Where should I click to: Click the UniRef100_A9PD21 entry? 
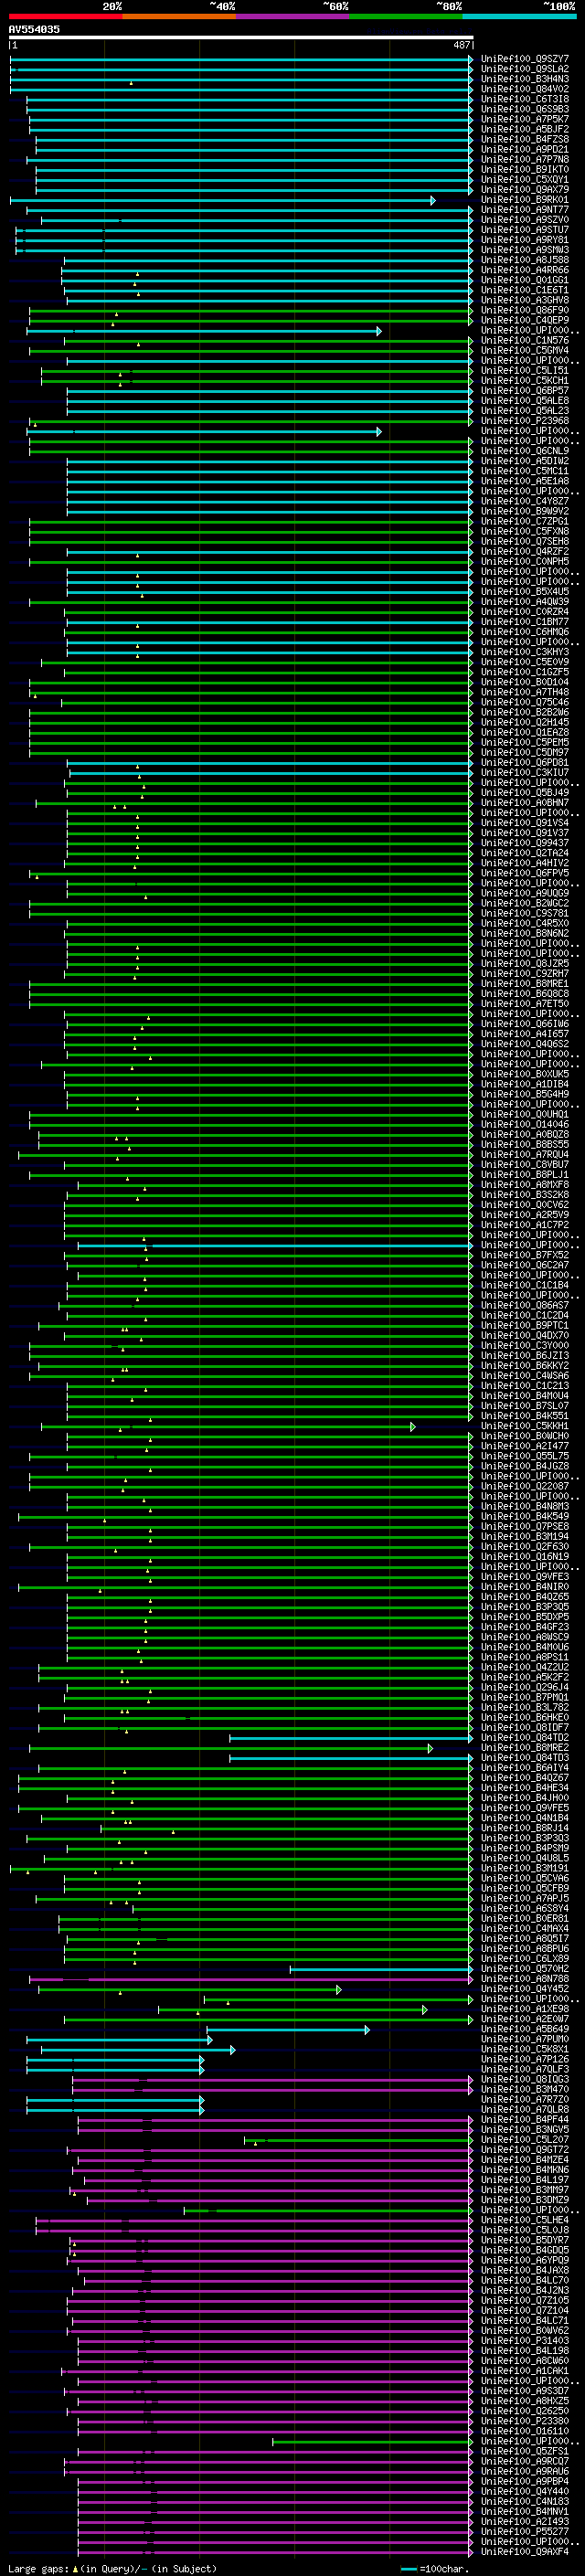point(525,149)
